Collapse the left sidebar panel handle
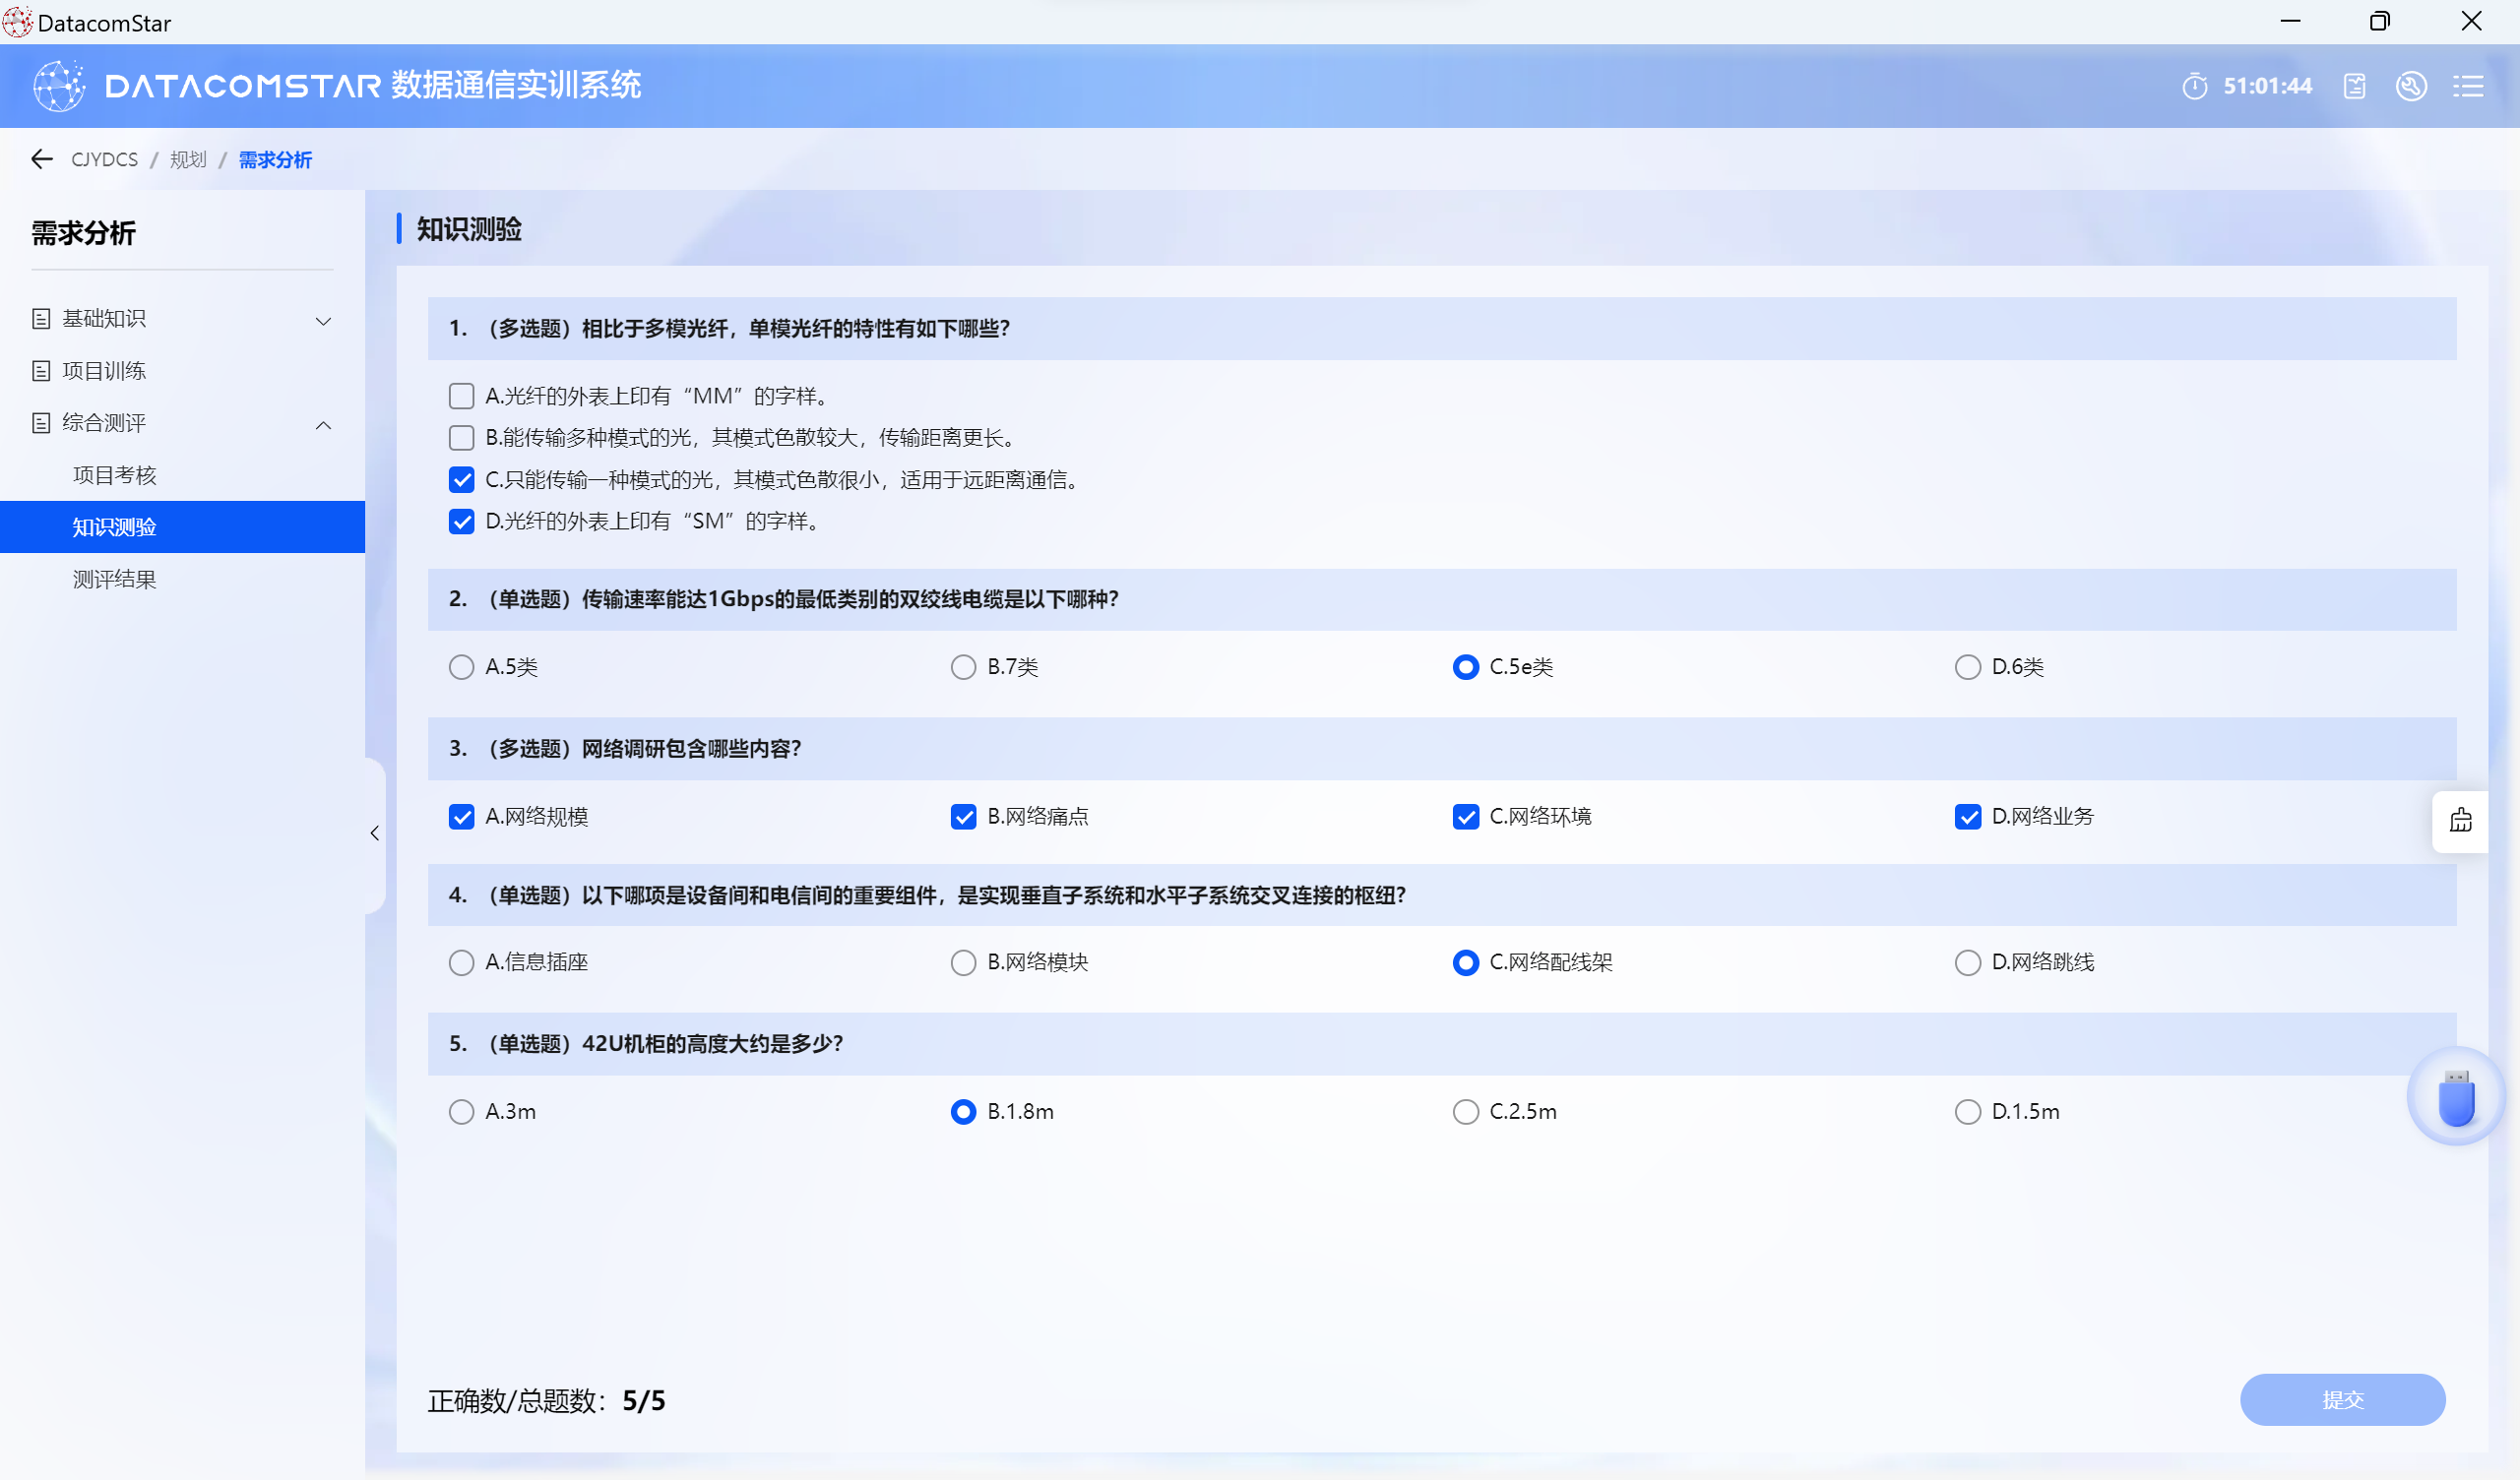The width and height of the screenshot is (2520, 1480). 375,833
